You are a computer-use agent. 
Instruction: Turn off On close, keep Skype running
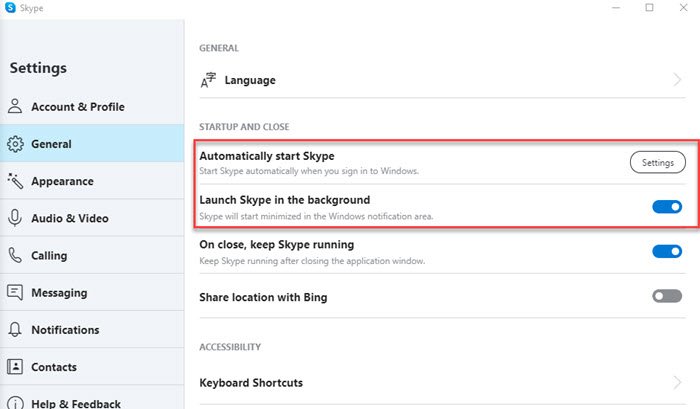[666, 252]
